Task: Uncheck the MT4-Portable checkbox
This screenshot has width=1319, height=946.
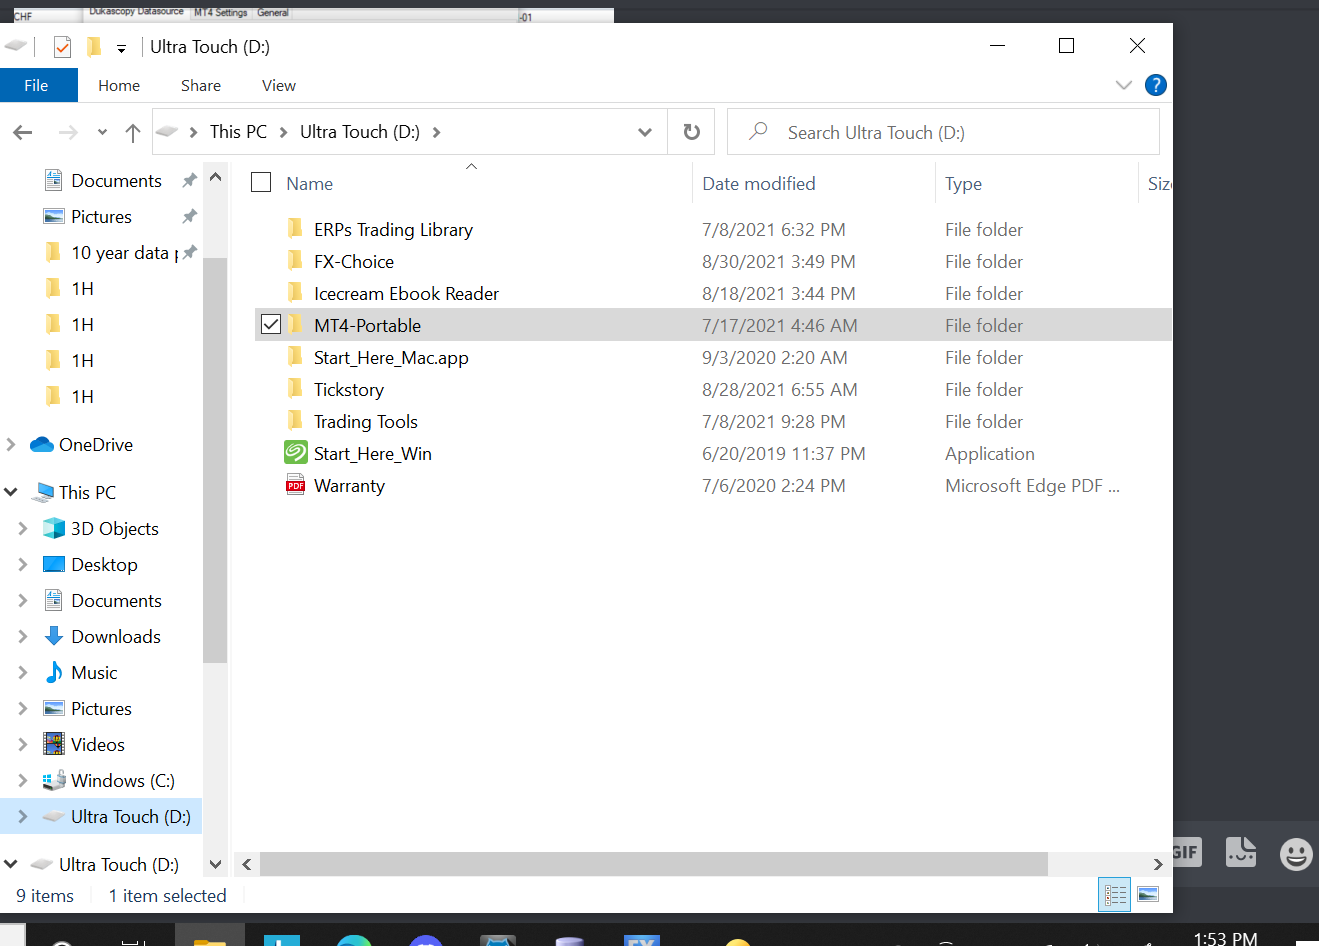Action: point(271,324)
